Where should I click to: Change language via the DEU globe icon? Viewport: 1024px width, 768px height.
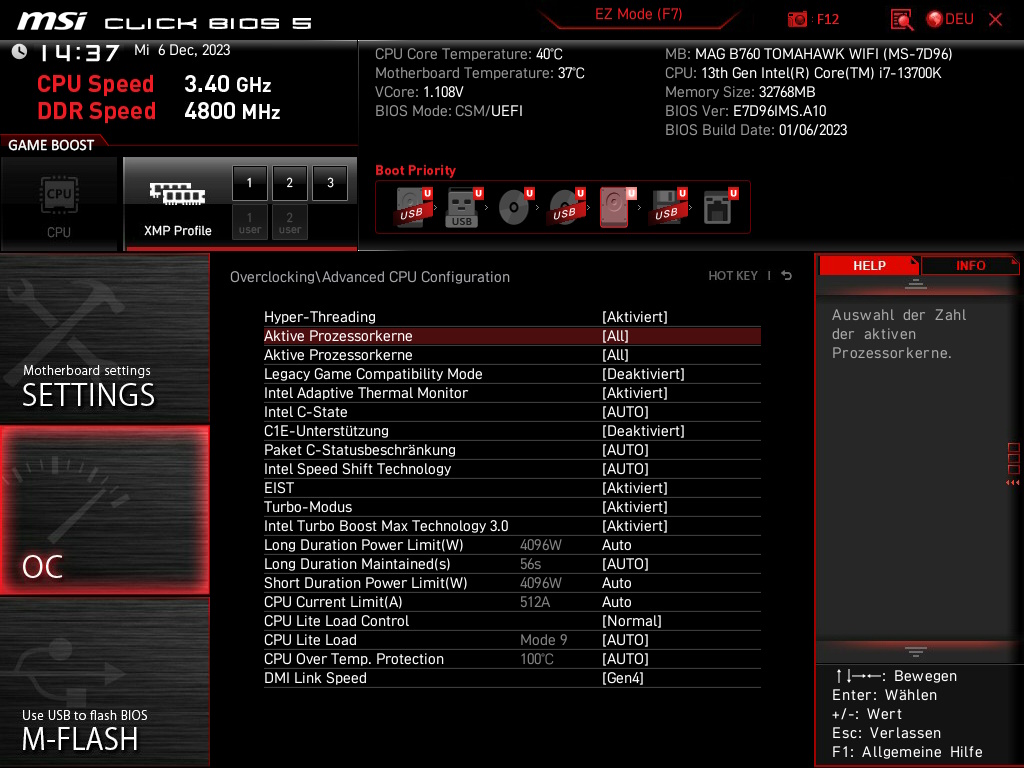tap(950, 20)
